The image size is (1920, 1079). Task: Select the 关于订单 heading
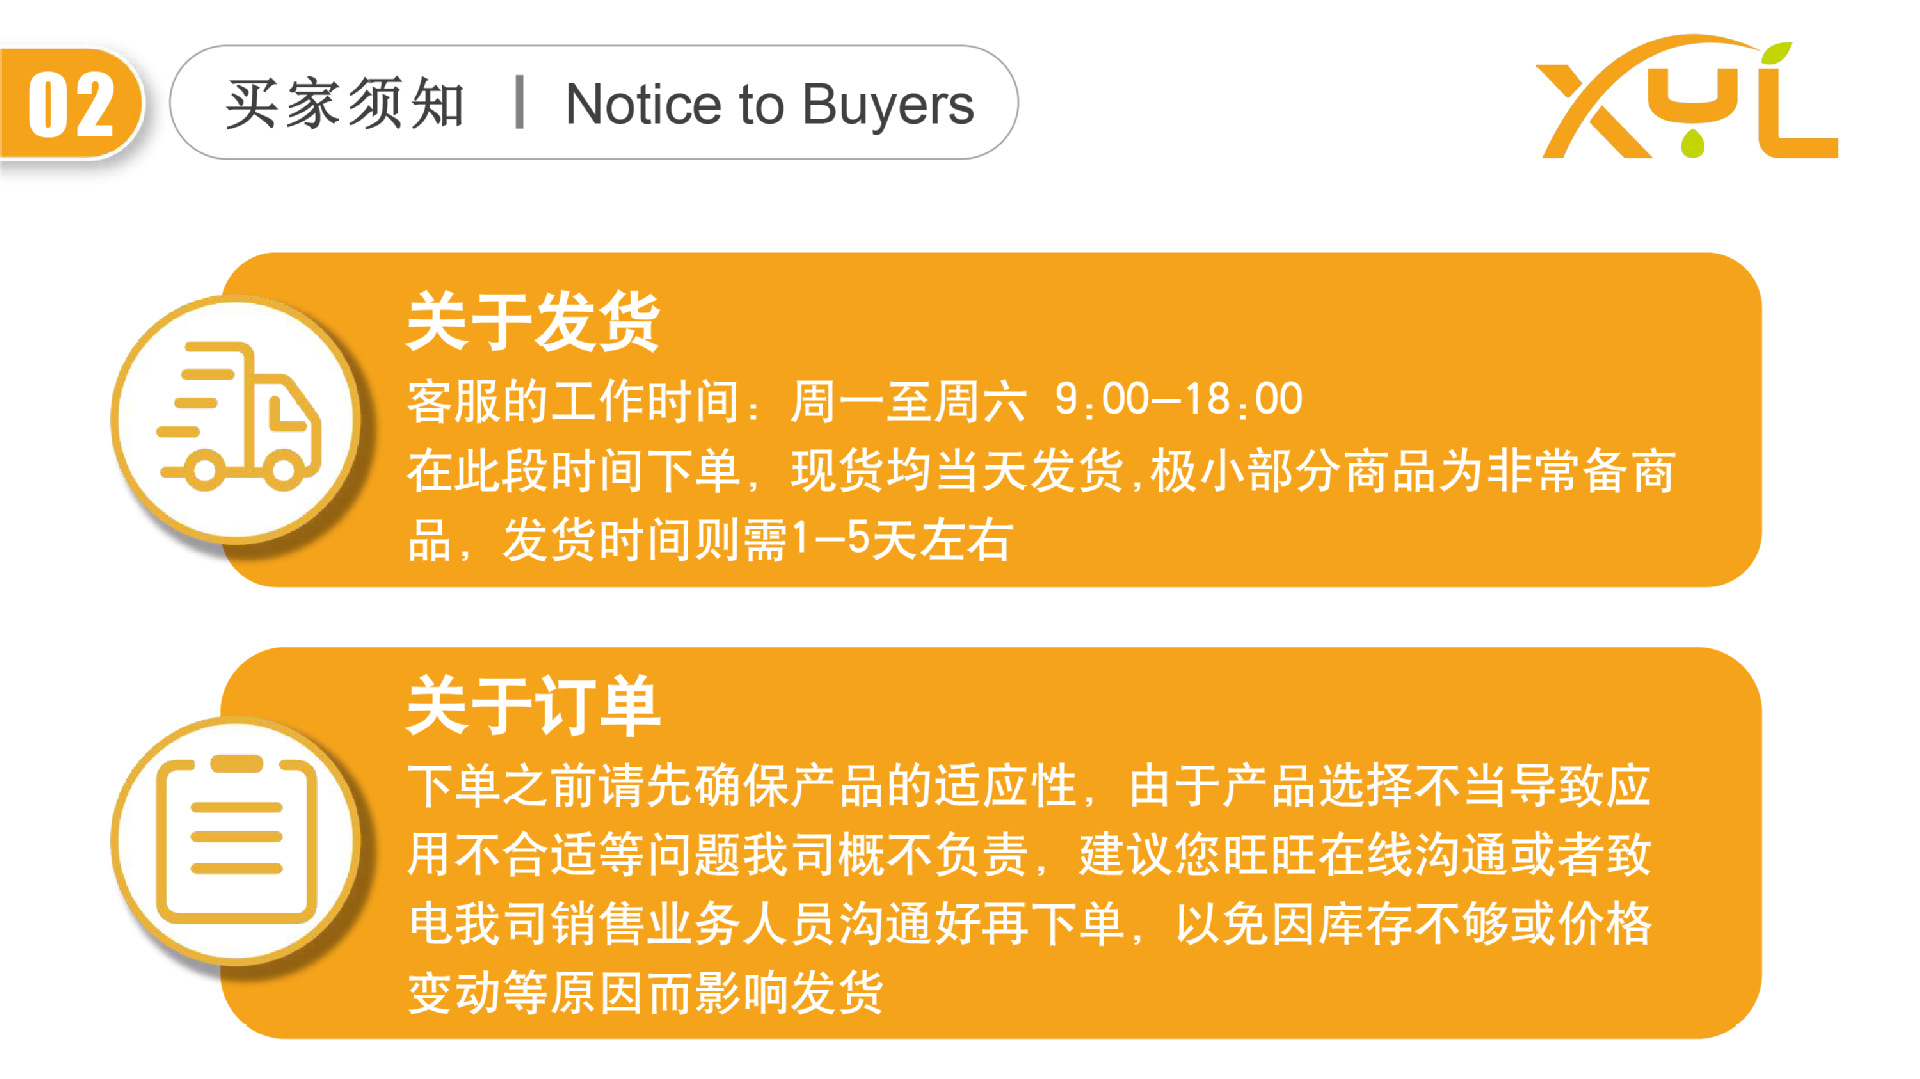tap(533, 706)
